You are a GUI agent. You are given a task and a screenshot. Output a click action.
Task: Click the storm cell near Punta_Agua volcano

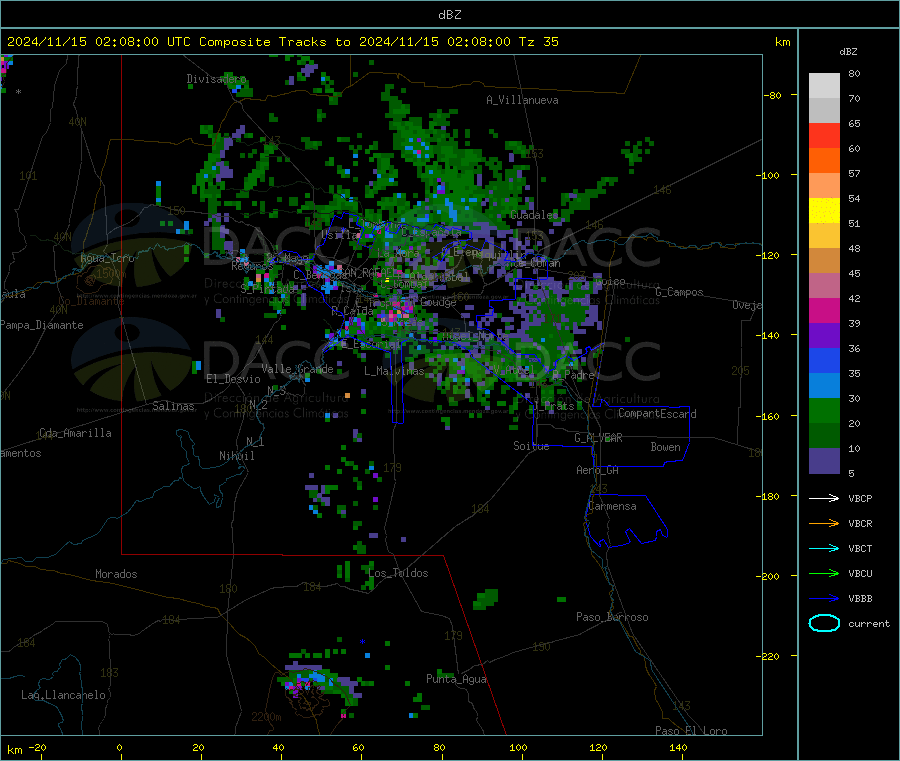coord(319,683)
